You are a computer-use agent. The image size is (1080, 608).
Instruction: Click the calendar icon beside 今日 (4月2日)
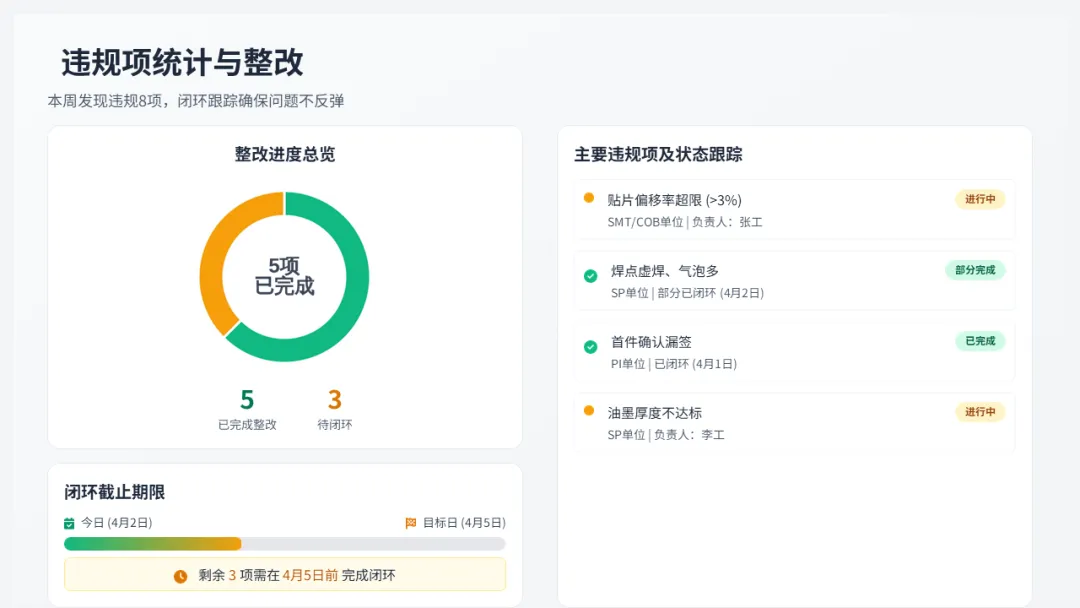click(69, 523)
